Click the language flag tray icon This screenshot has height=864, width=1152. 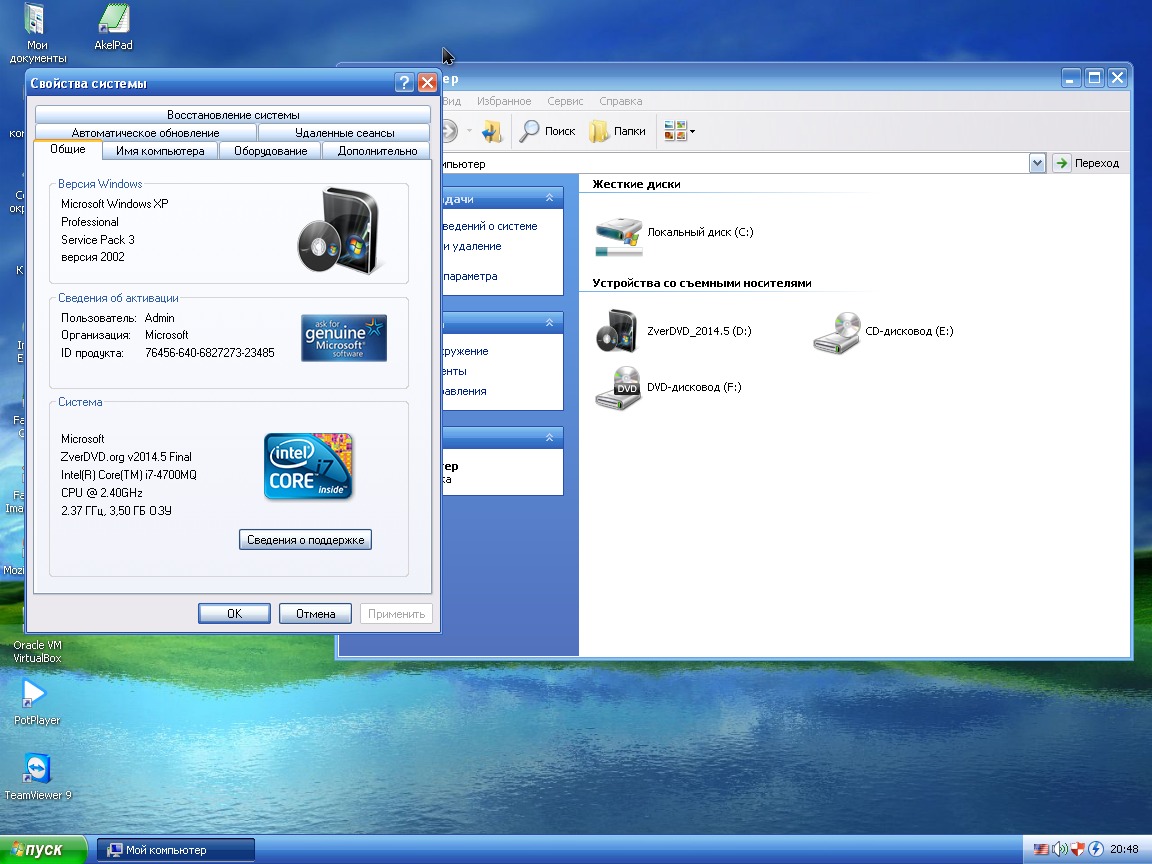click(x=1042, y=850)
